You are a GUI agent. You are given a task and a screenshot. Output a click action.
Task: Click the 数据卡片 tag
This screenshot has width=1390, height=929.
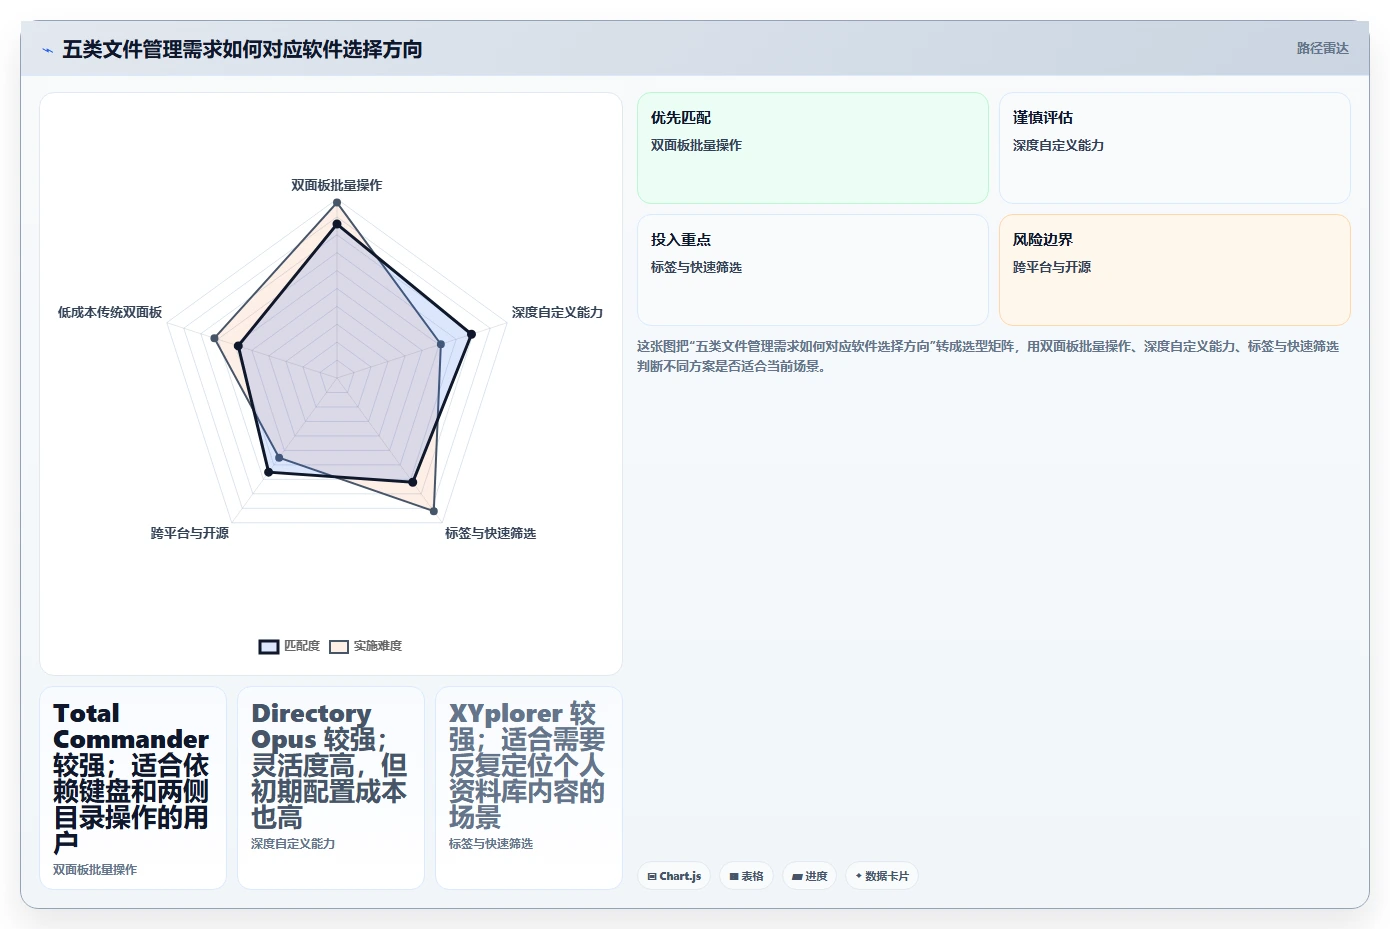(x=882, y=876)
